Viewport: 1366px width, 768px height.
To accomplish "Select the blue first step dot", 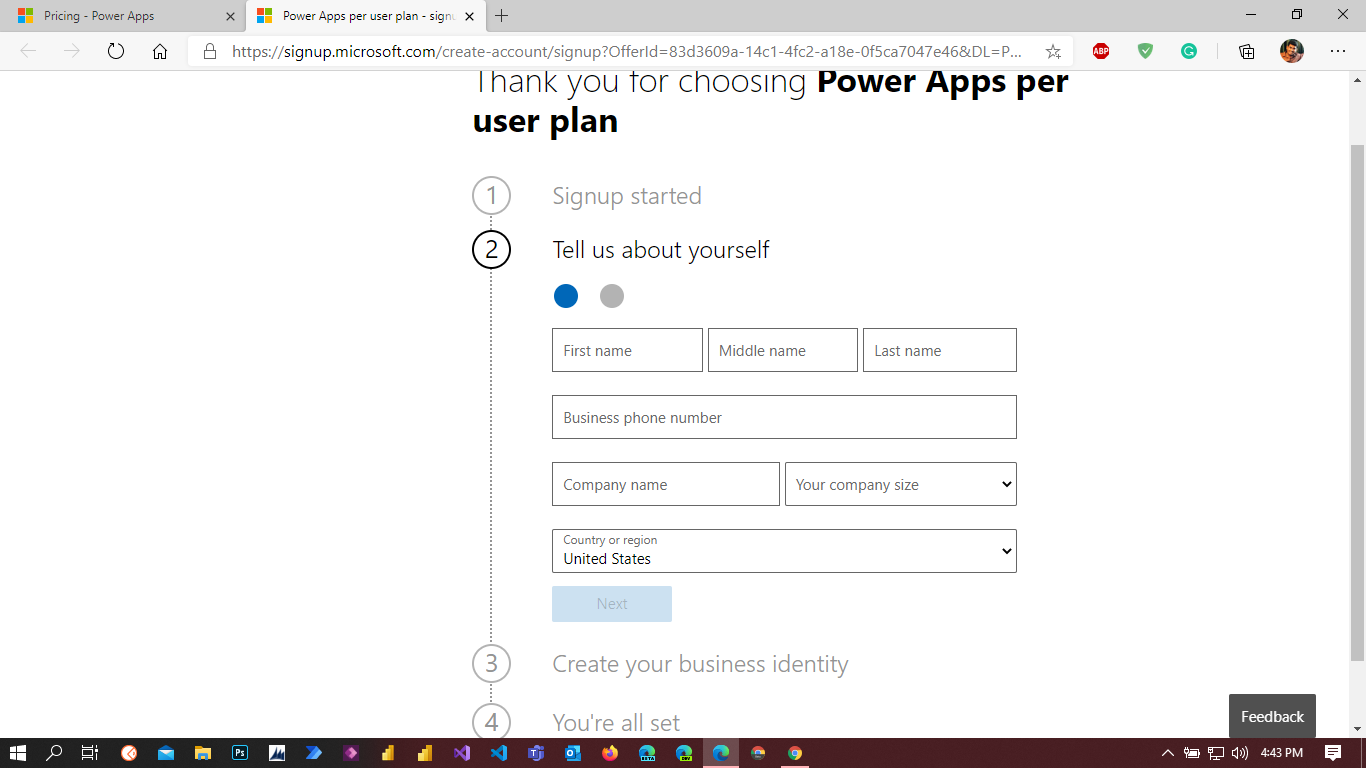I will click(566, 296).
